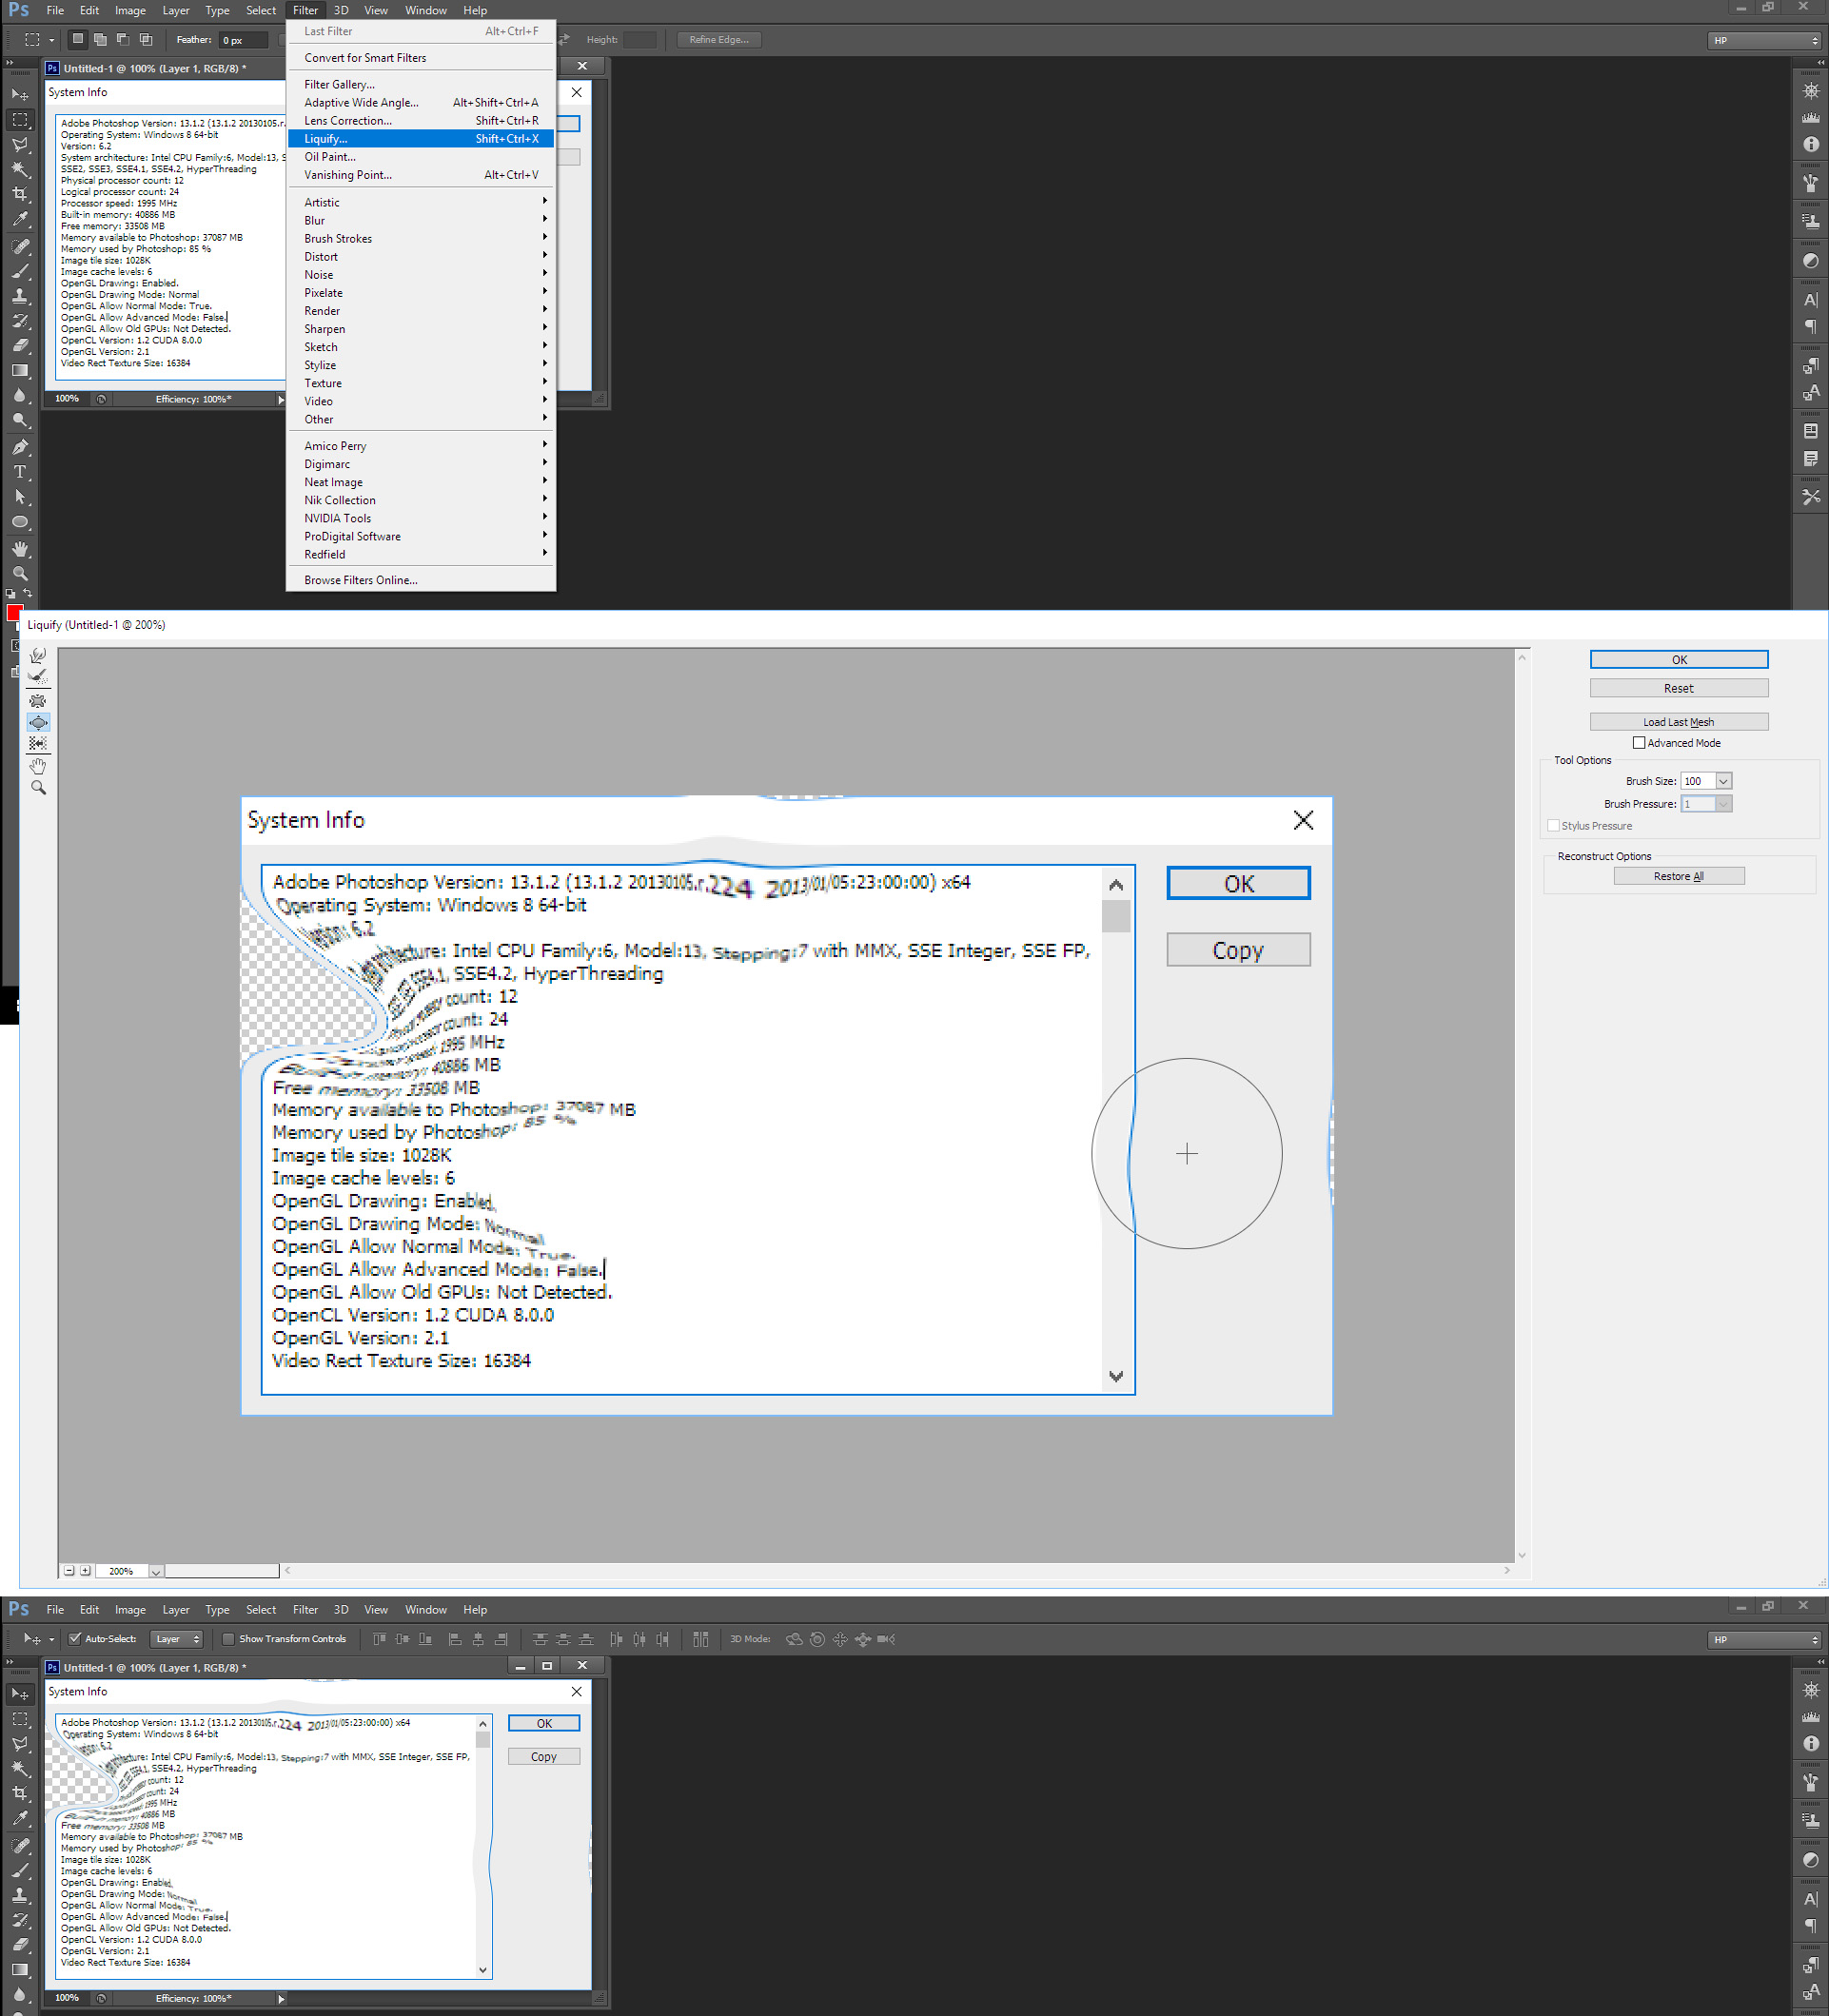Click the Rotate 3D object mode icon
This screenshot has height=2016, width=1829.
[794, 1639]
